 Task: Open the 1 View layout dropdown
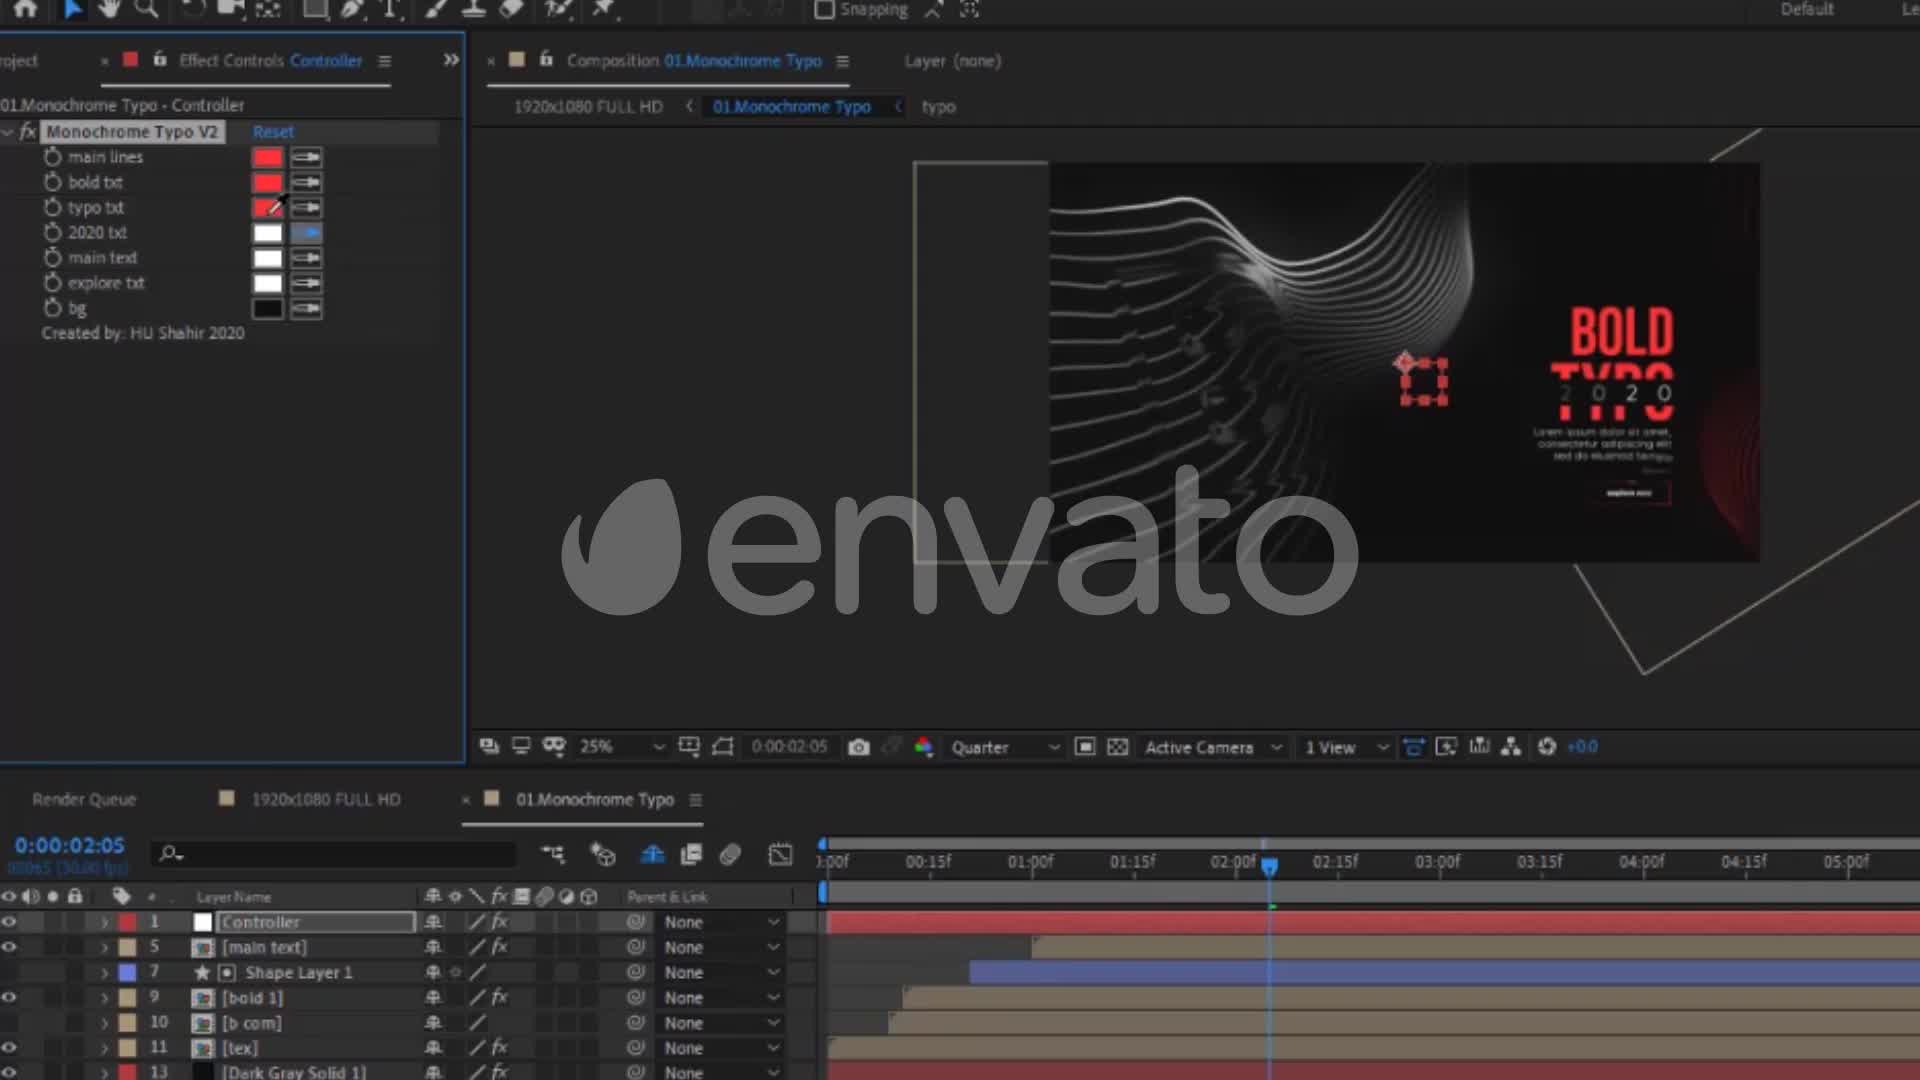1346,747
